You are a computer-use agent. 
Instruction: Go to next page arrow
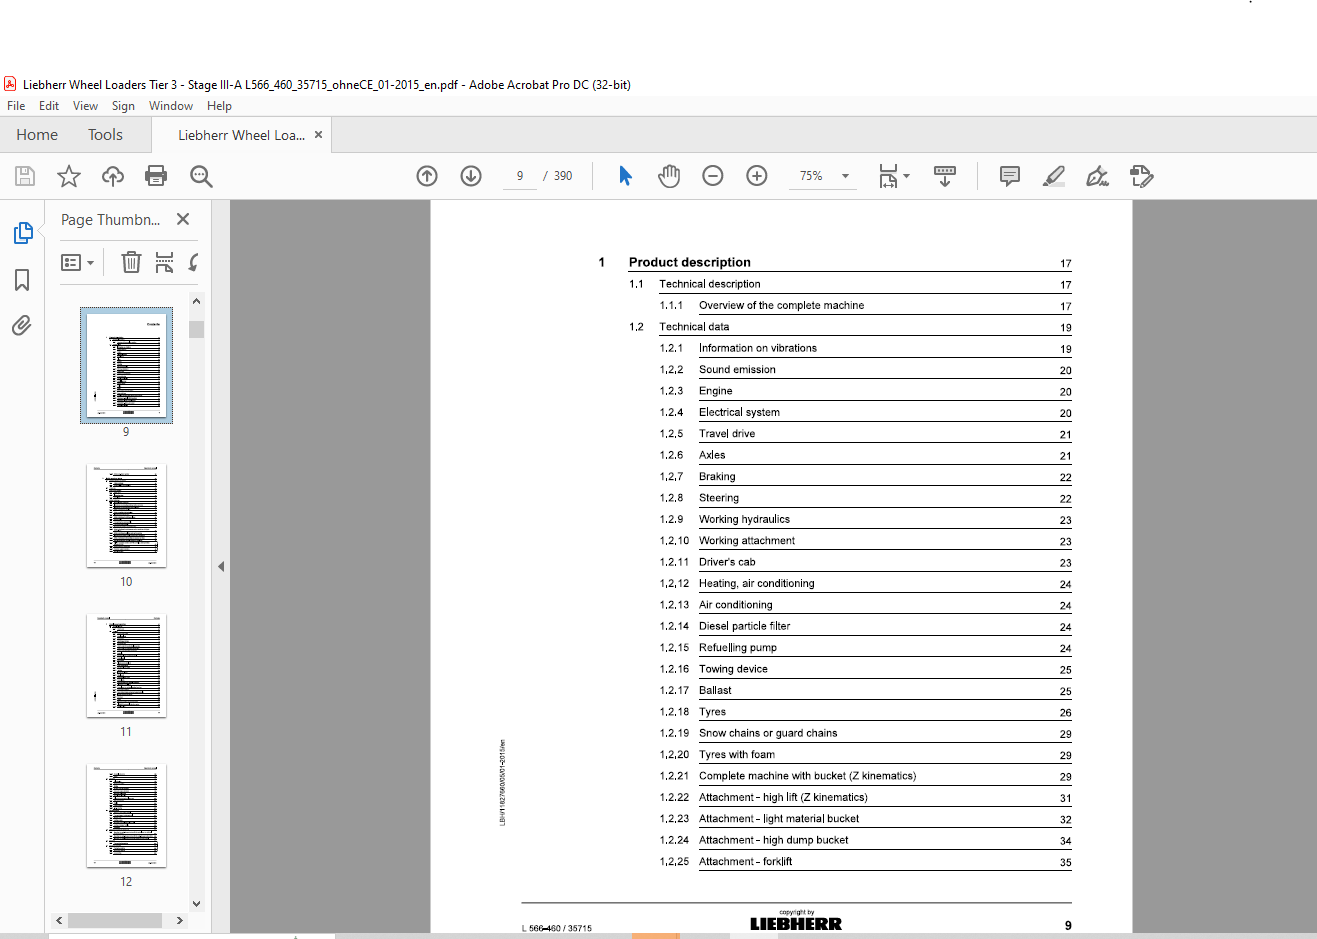tap(471, 176)
